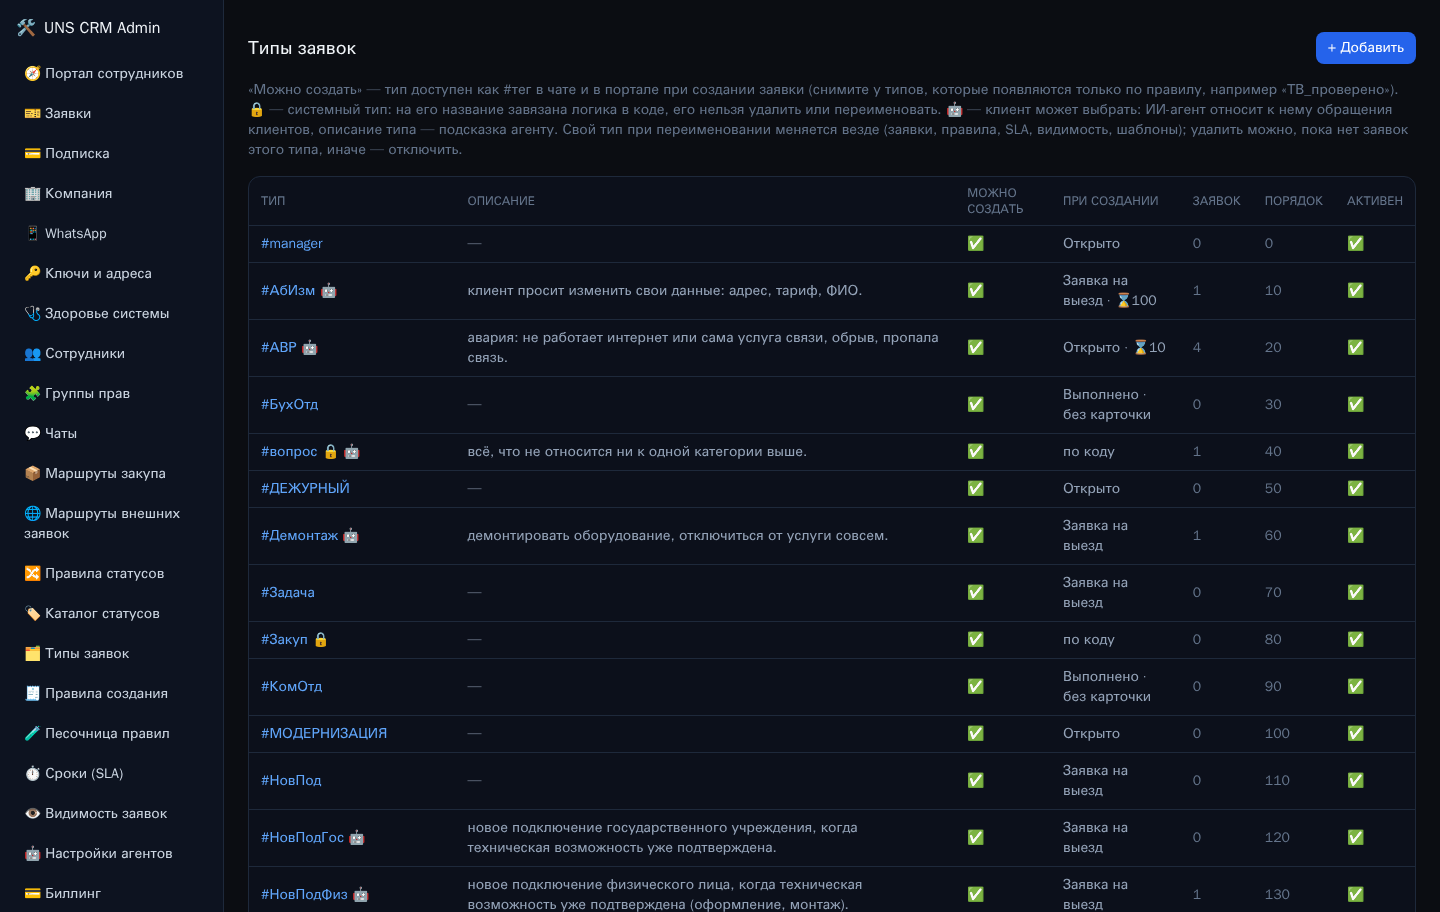Screen dimensions: 1440x912
Task: Click the ПОРЯДОК column header
Action: tap(1293, 201)
